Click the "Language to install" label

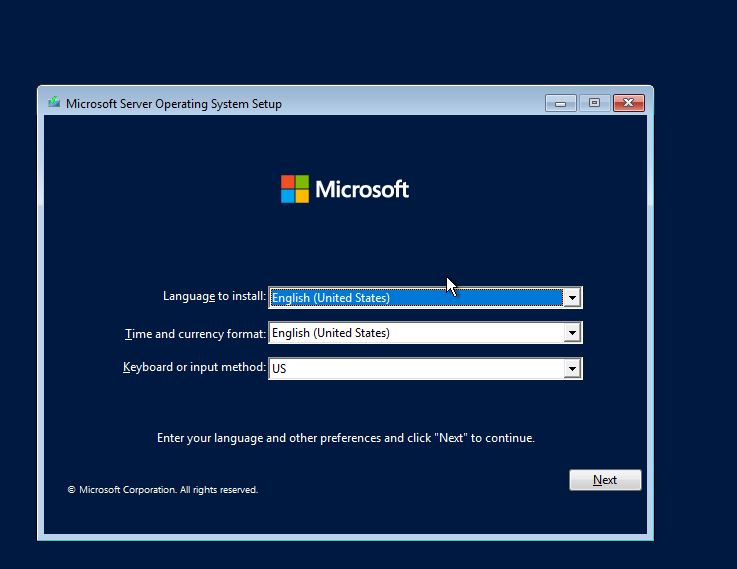point(214,297)
